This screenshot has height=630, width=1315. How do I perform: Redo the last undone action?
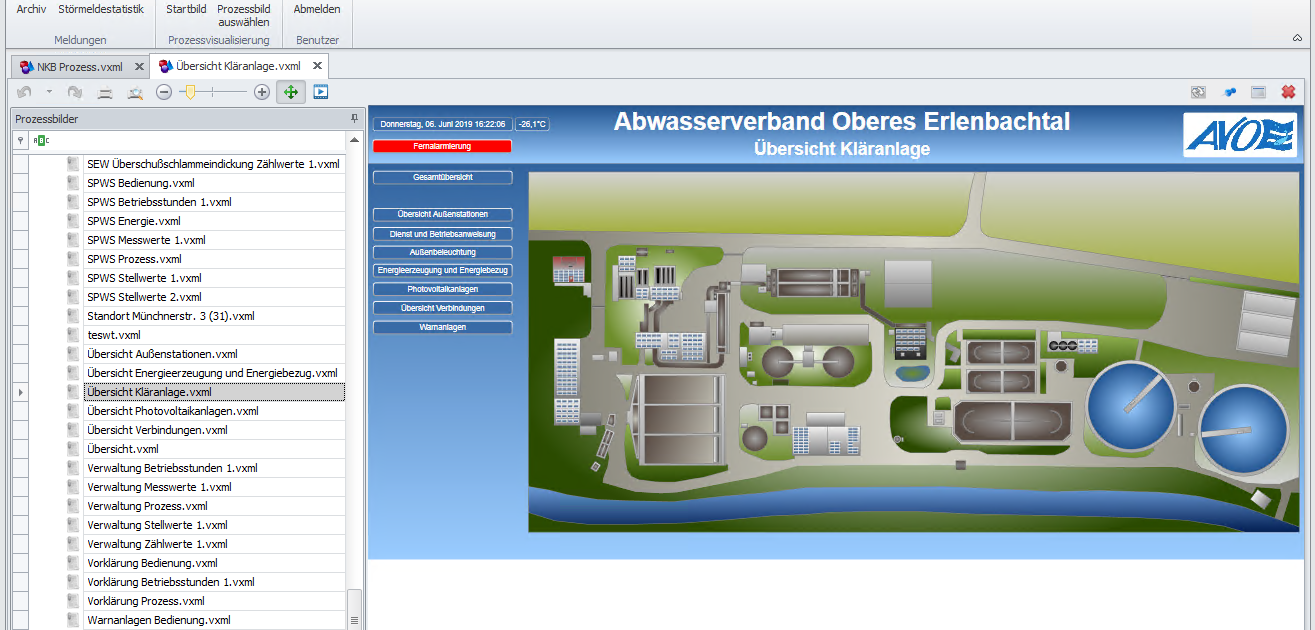[74, 92]
